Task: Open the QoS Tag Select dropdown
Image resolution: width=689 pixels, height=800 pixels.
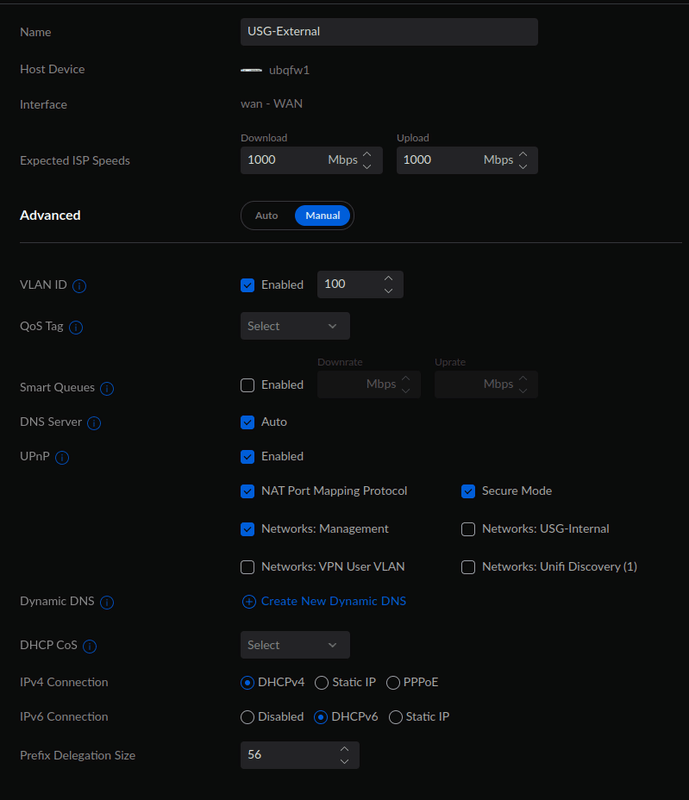Action: (x=295, y=326)
